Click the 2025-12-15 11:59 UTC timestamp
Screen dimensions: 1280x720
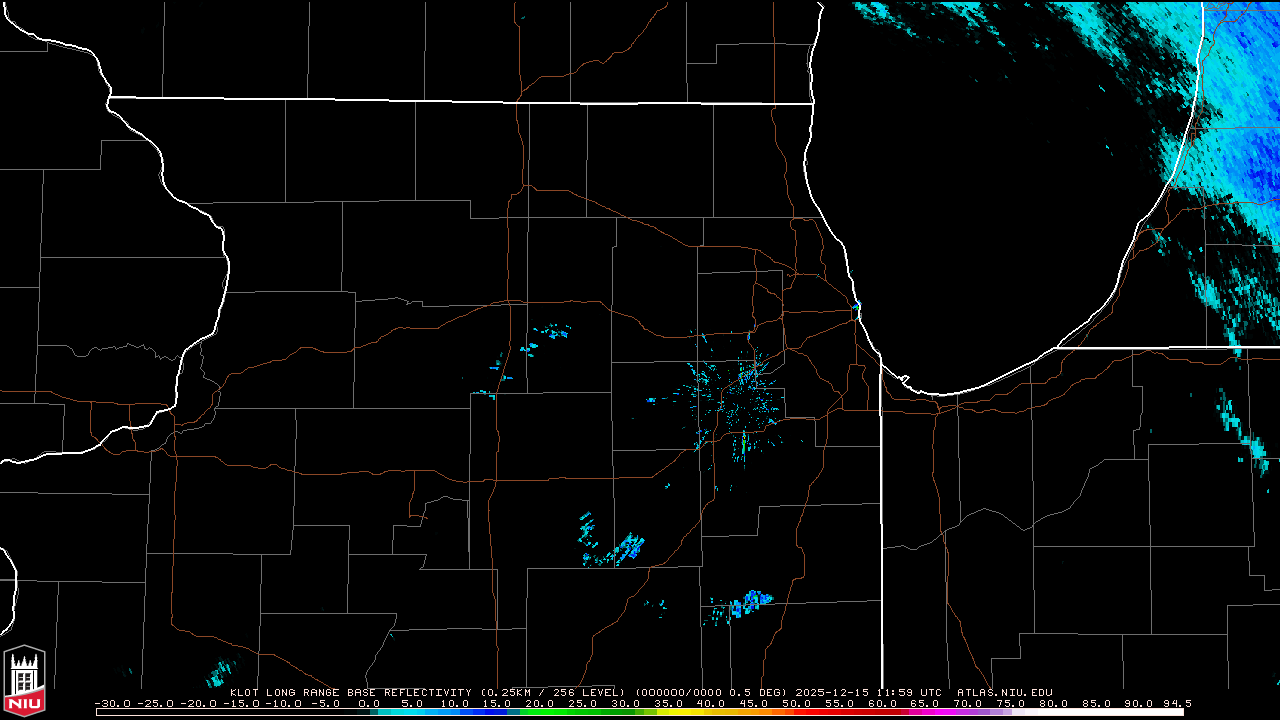(x=870, y=692)
